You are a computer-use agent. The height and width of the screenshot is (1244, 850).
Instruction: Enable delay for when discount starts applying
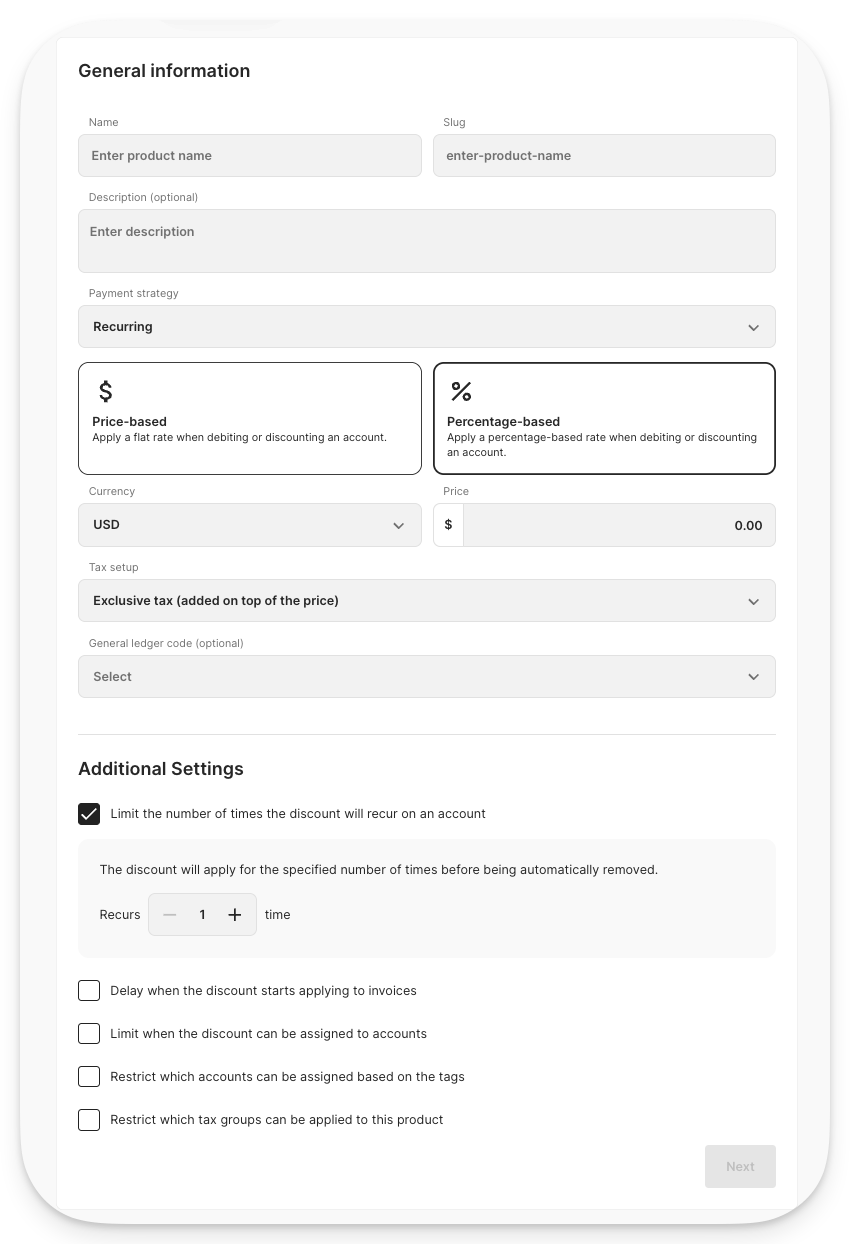coord(89,990)
